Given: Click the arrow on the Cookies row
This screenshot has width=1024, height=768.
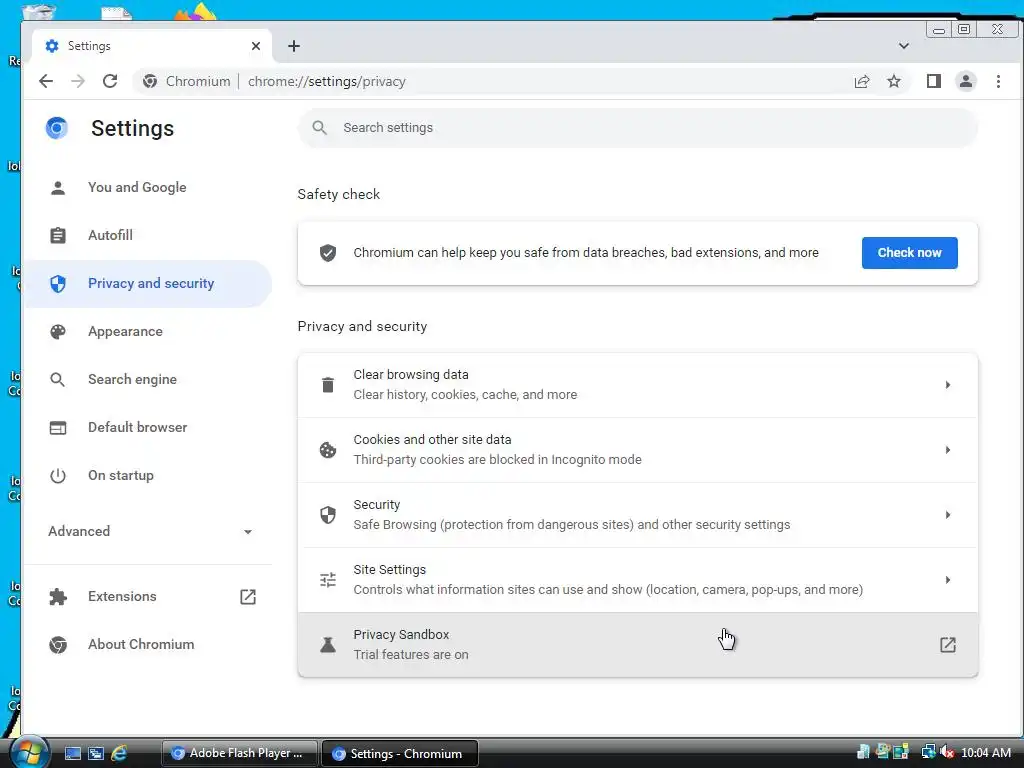Looking at the screenshot, I should tap(948, 450).
